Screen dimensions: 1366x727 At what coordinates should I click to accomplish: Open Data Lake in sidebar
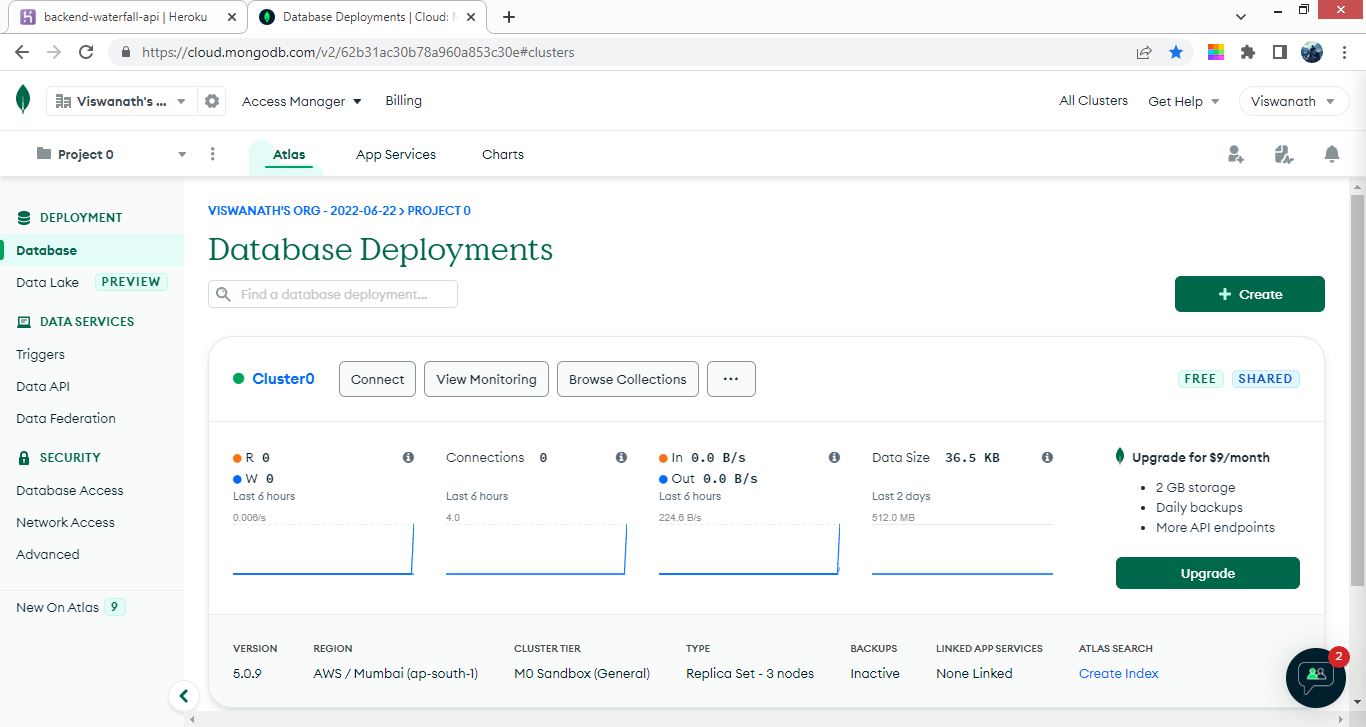tap(47, 282)
